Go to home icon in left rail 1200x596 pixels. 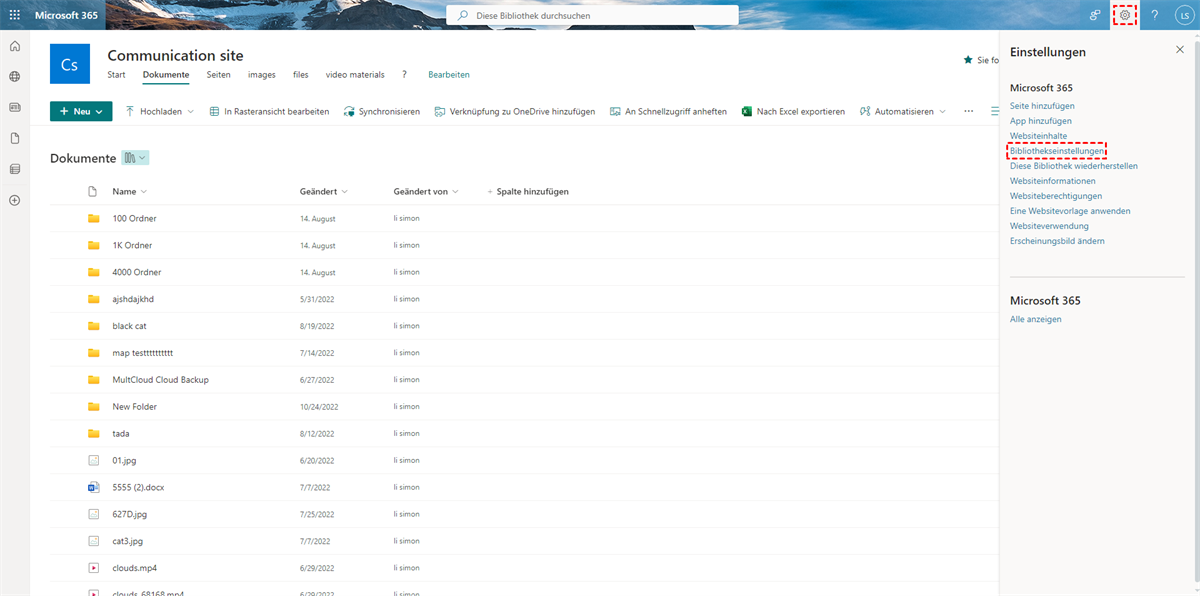15,46
